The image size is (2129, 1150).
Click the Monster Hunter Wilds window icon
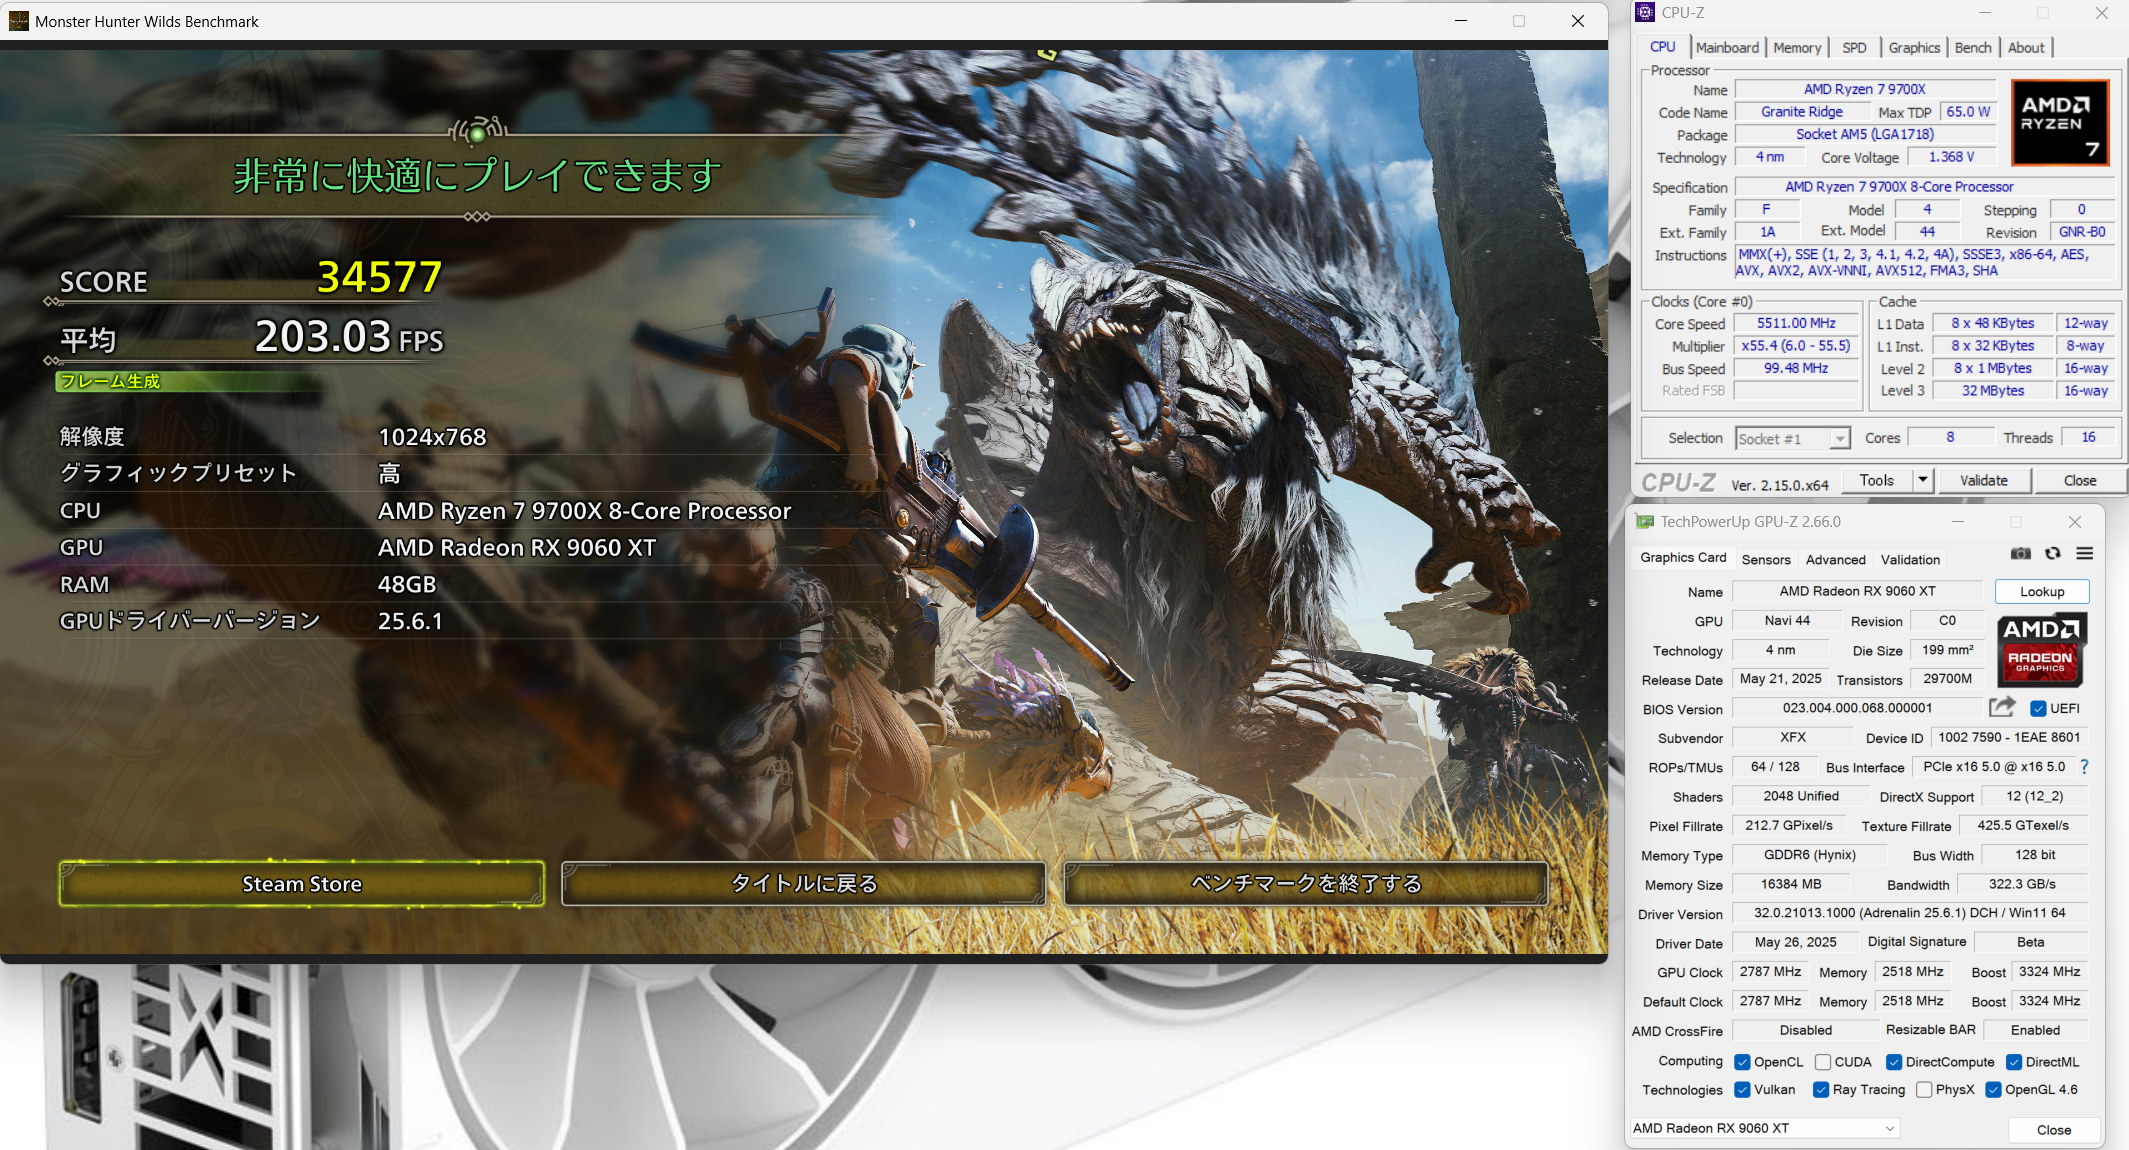pyautogui.click(x=19, y=21)
